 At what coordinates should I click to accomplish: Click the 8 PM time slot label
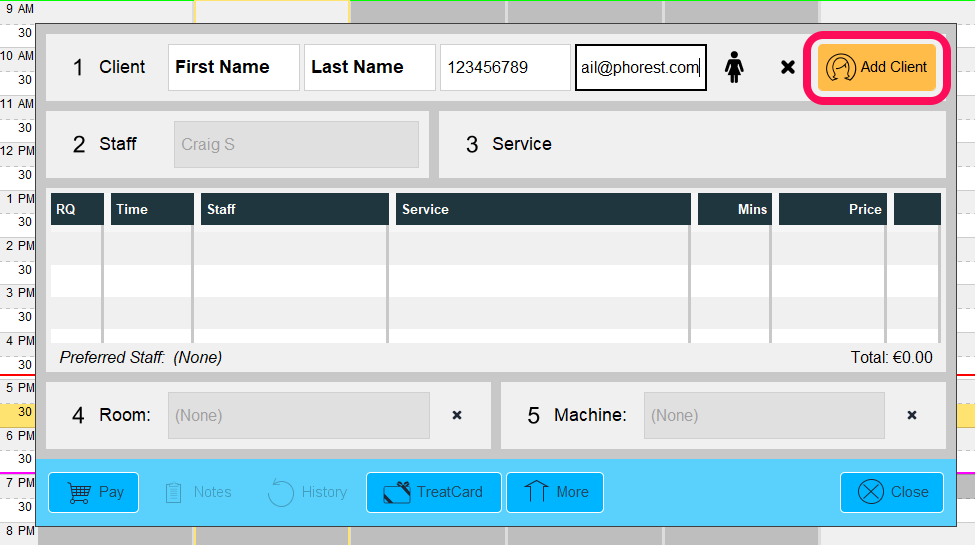tap(20, 531)
